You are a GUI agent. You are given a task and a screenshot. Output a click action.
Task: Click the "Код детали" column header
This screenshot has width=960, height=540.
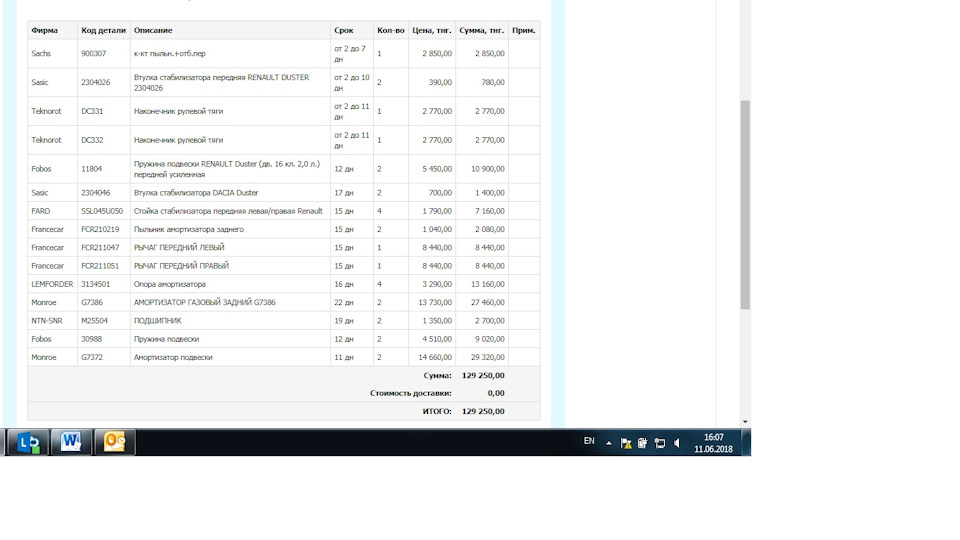(x=103, y=30)
